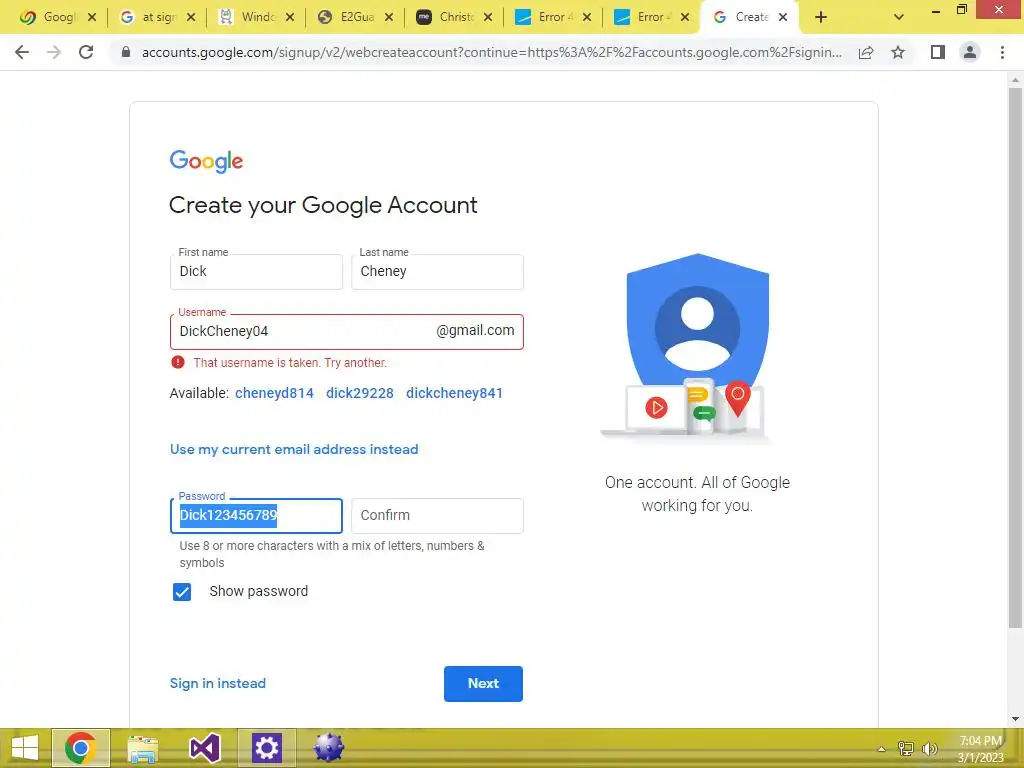Click the Password field

coord(256,516)
